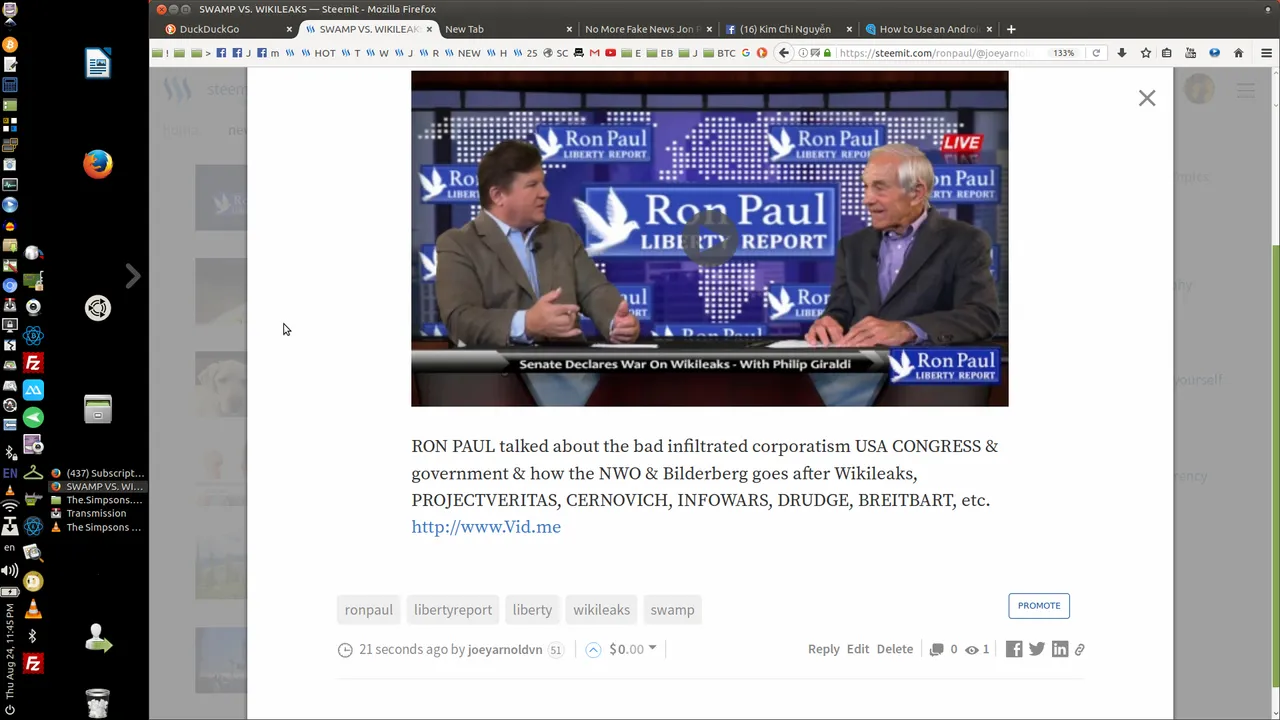This screenshot has height=720, width=1280.
Task: Open the Firefox hamburger menu
Action: (x=1266, y=53)
